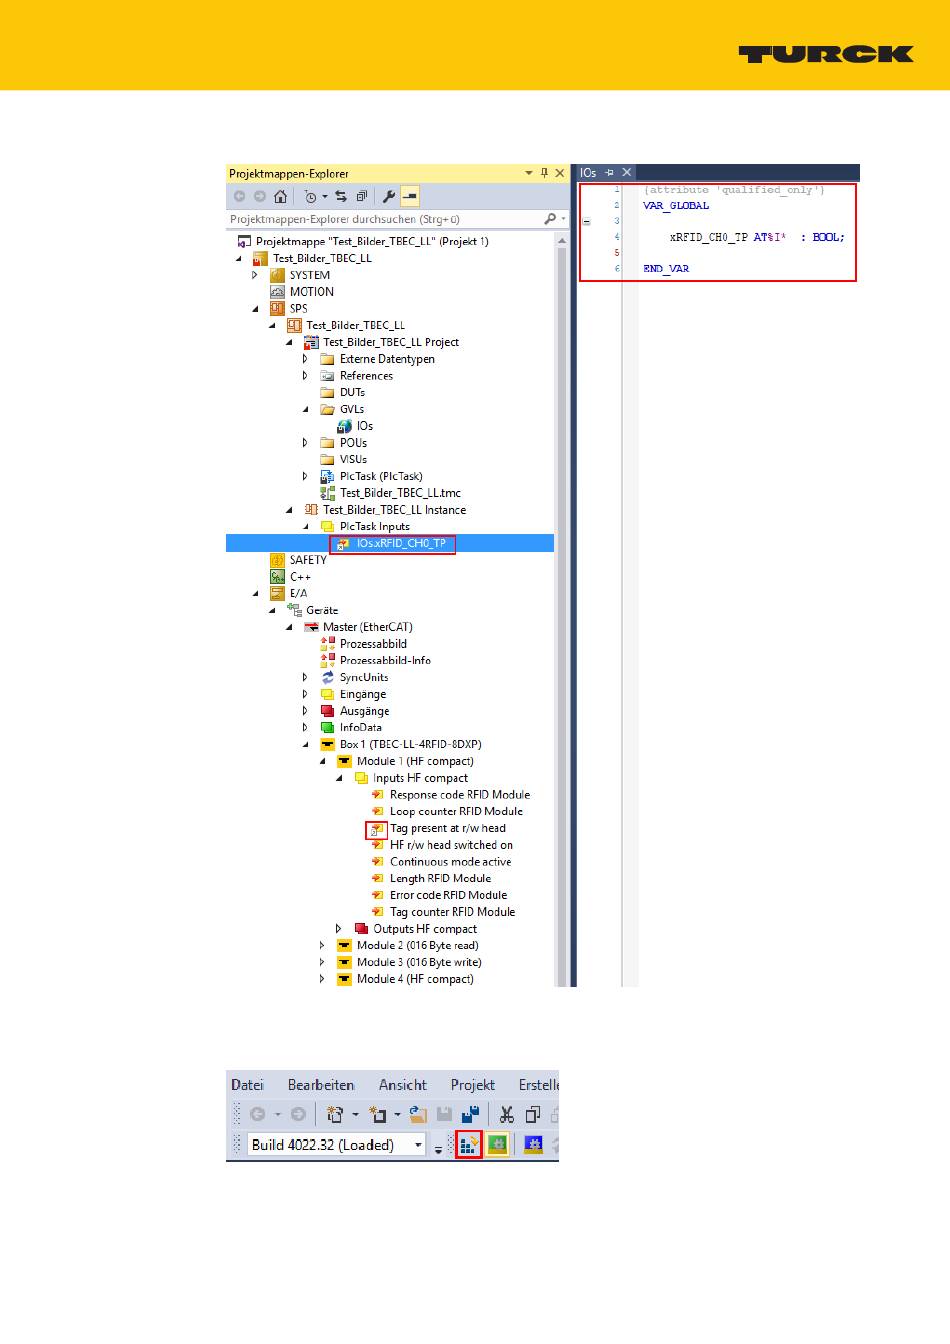Open the Build 4022.32 (Loaded) version dropdown
The image size is (950, 1344).
pyautogui.click(x=420, y=1145)
